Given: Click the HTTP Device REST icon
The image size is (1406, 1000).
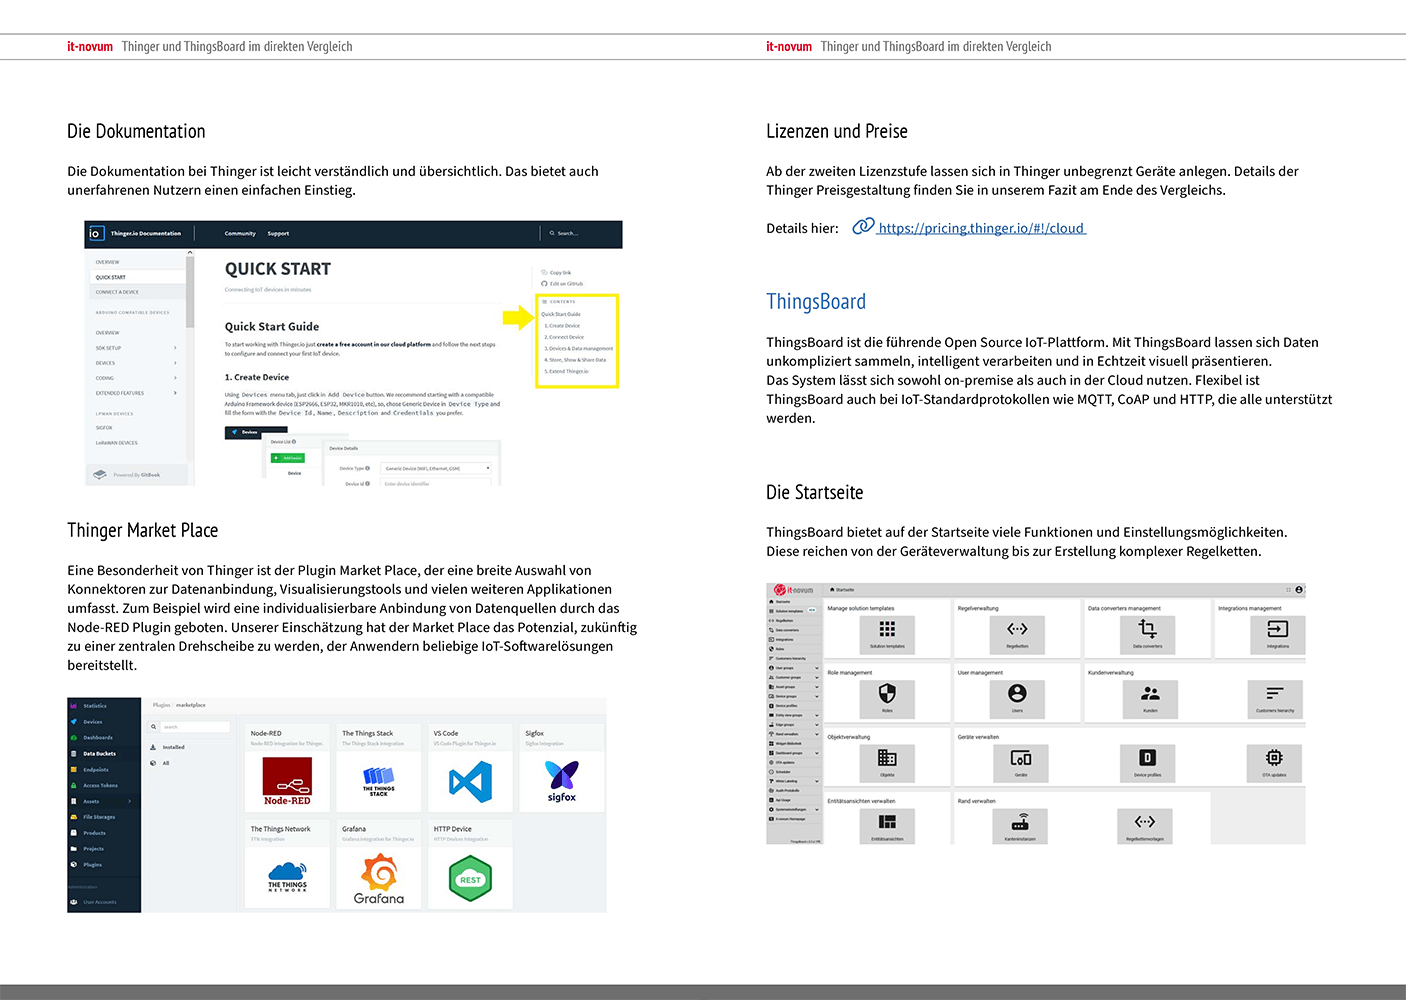Looking at the screenshot, I should [x=470, y=879].
